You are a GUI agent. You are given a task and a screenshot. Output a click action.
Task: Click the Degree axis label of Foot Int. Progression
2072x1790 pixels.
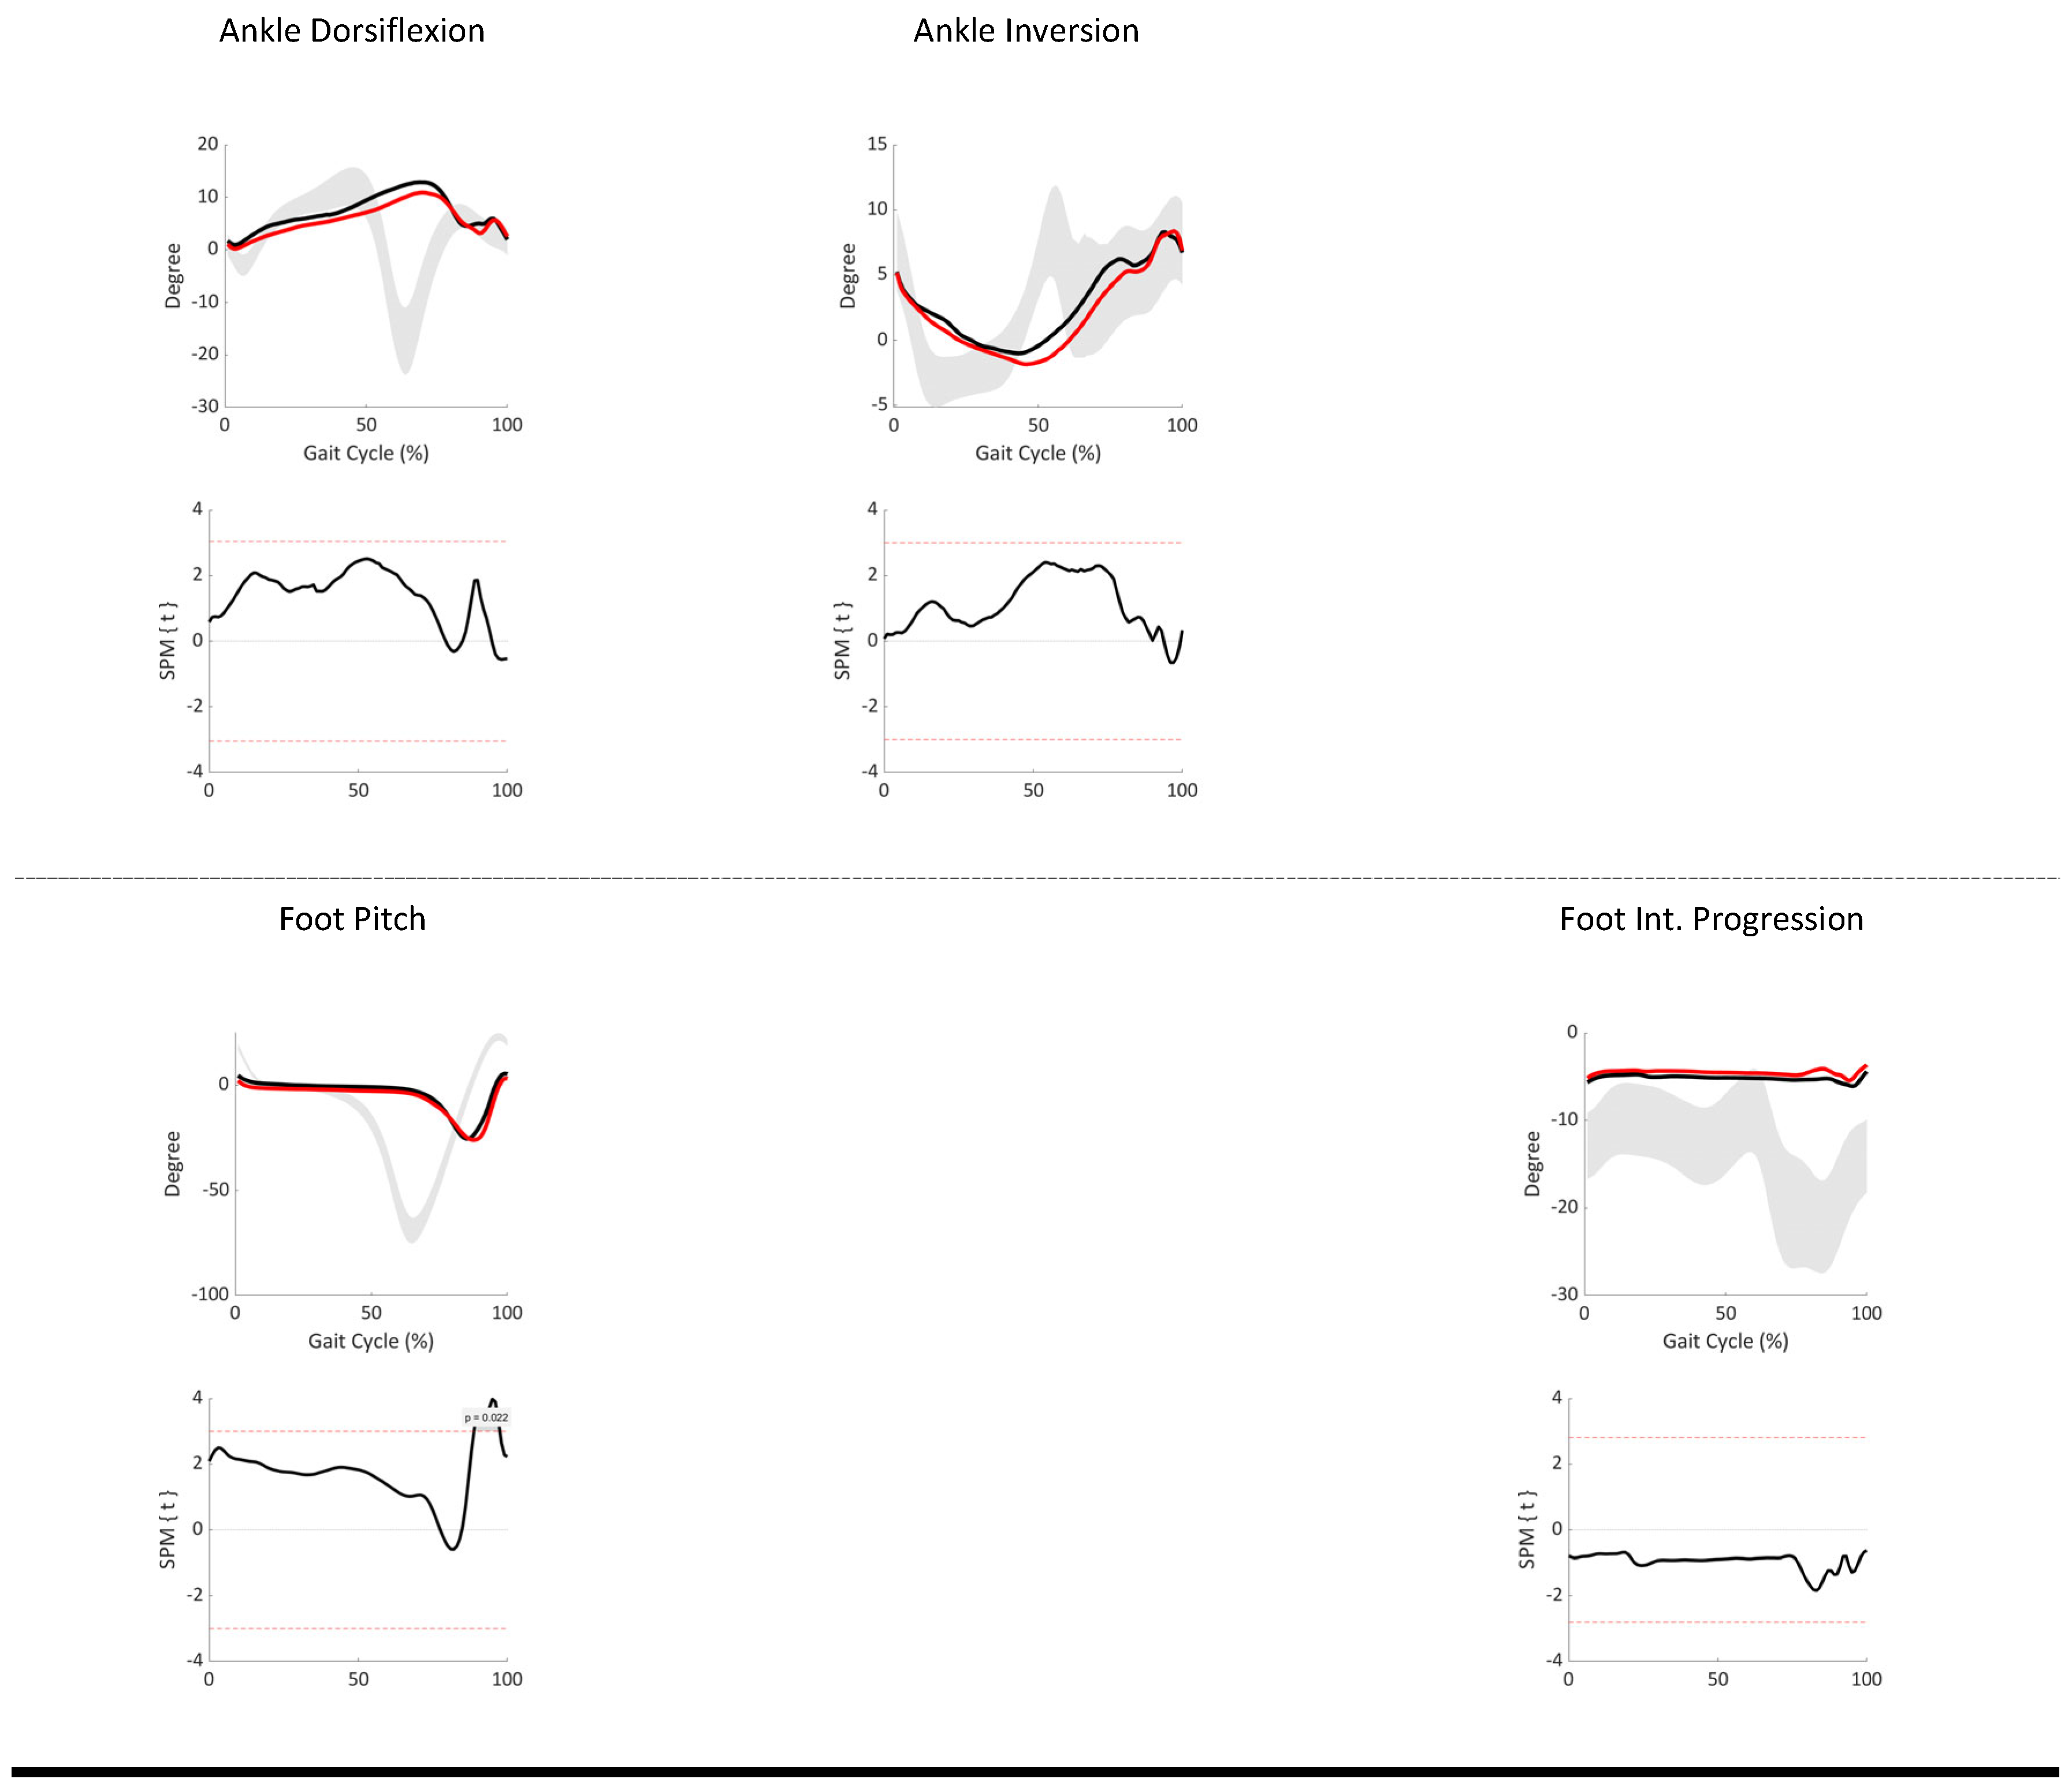1532,1164
